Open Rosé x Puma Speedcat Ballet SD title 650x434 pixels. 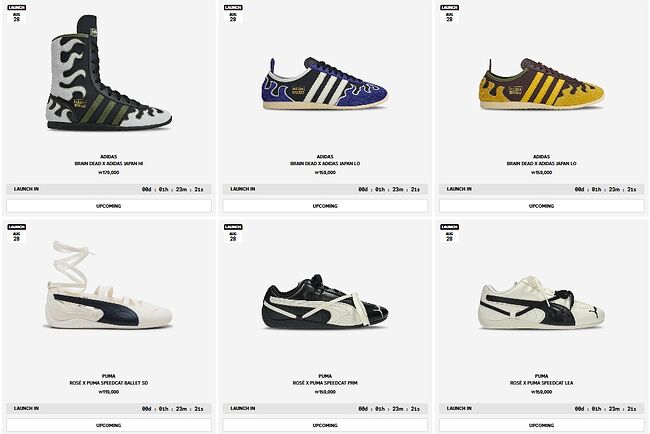[x=109, y=383]
